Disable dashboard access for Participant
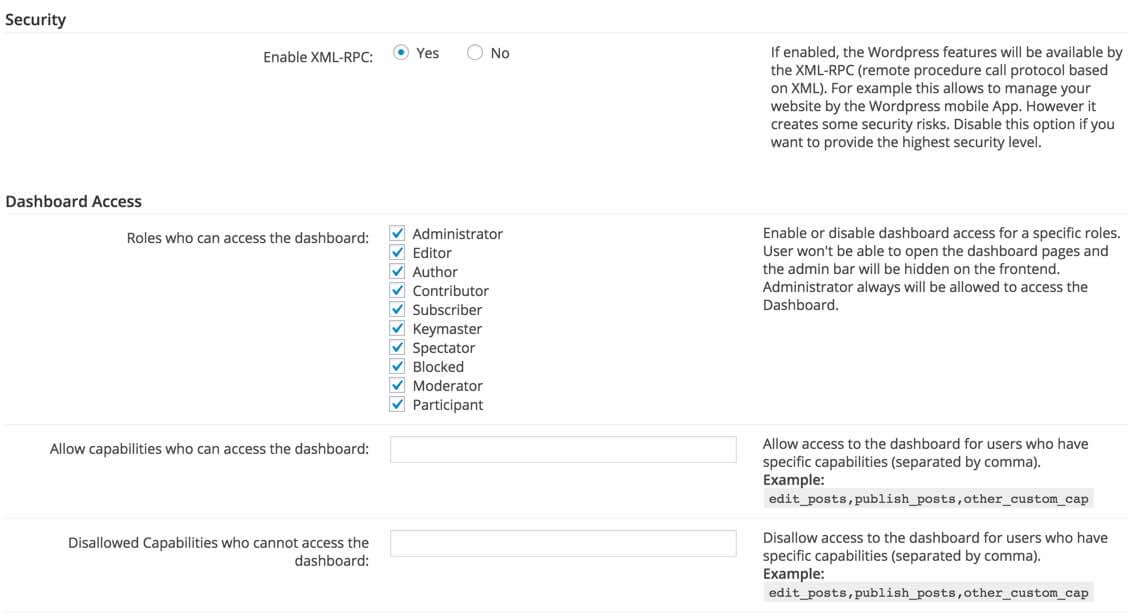1128x616 pixels. coord(397,405)
